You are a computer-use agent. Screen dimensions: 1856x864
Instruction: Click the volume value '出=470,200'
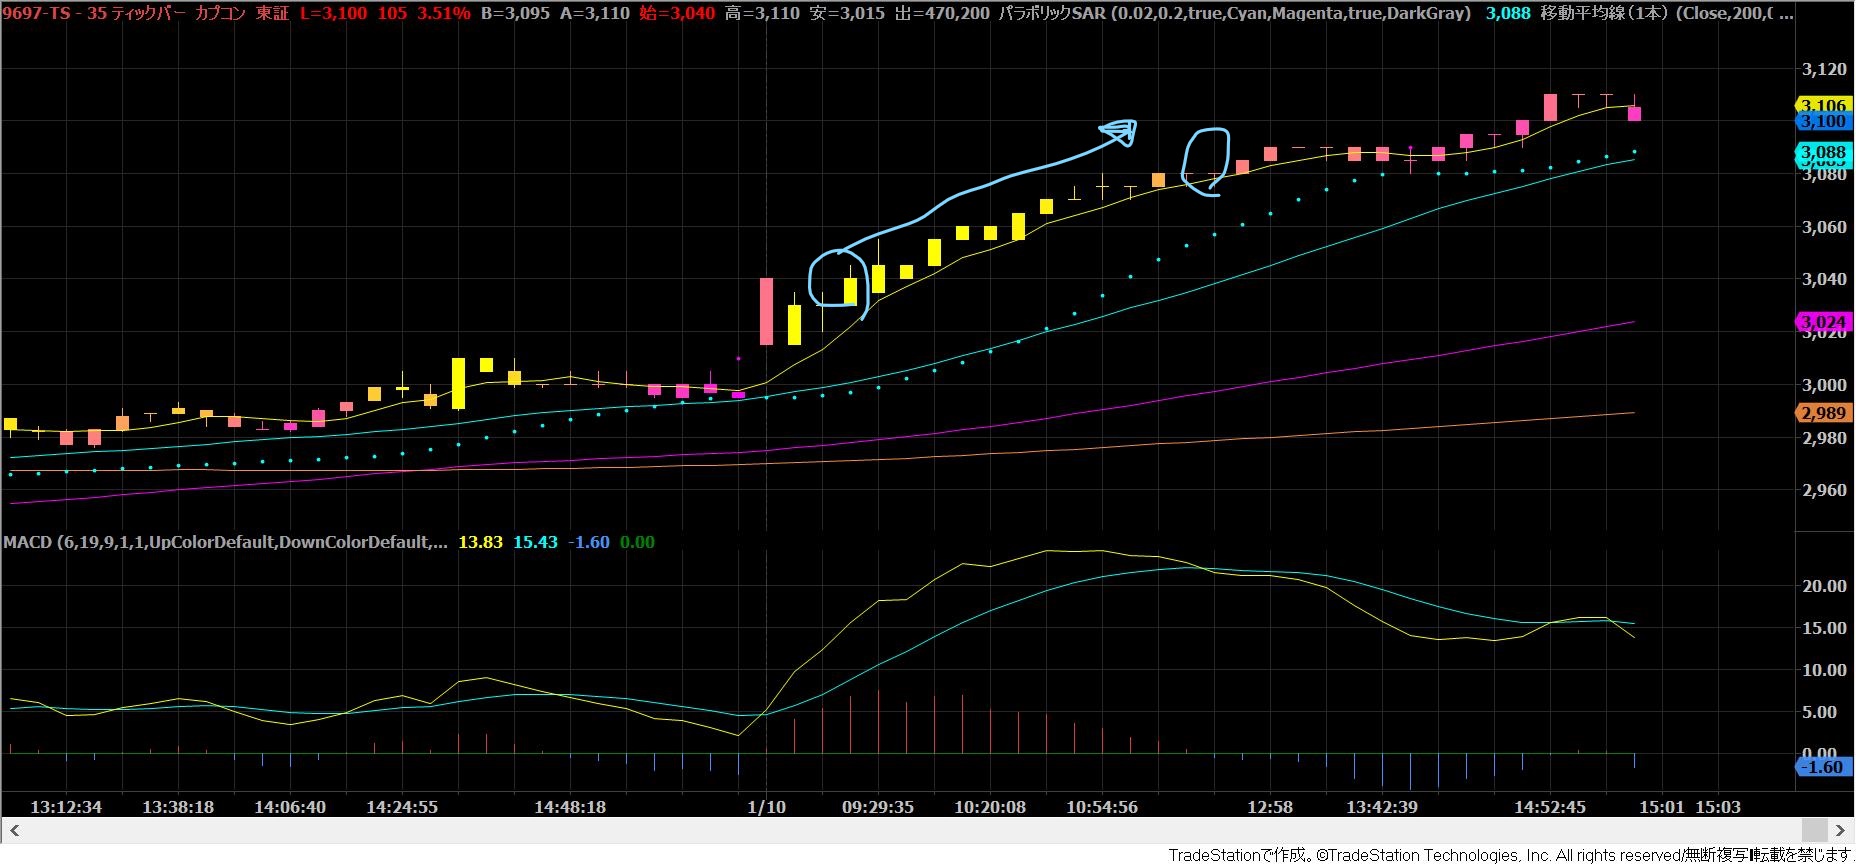(x=942, y=13)
